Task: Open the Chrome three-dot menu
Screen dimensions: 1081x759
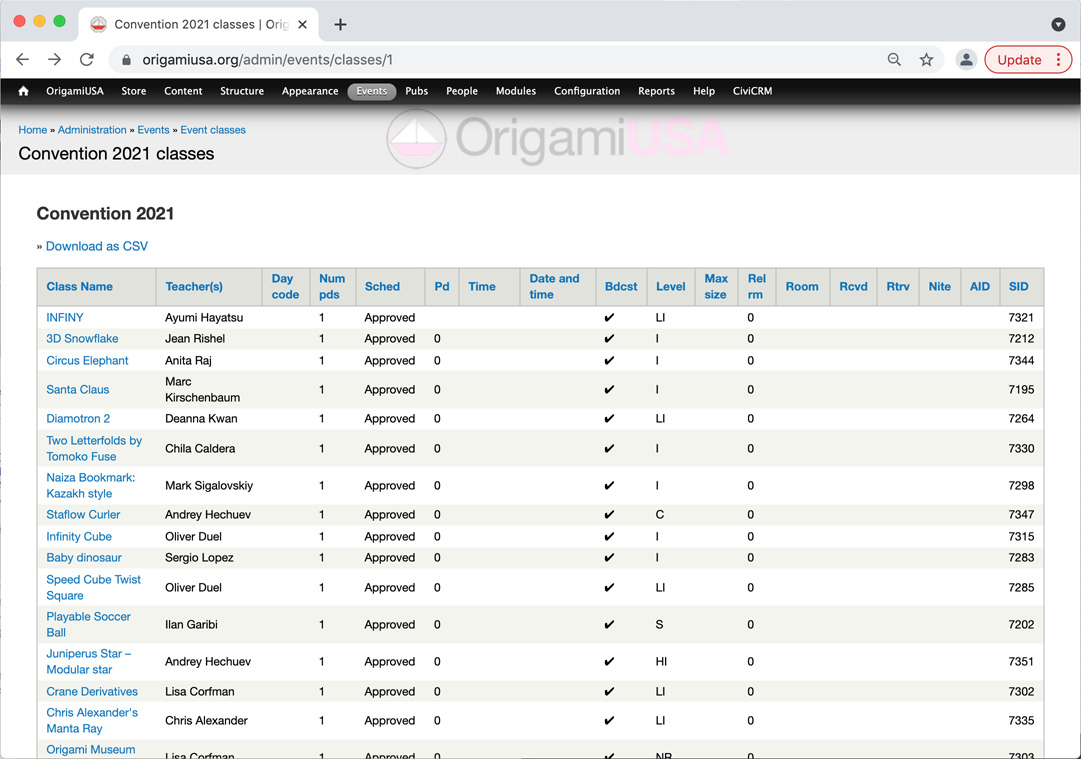Action: [1058, 59]
